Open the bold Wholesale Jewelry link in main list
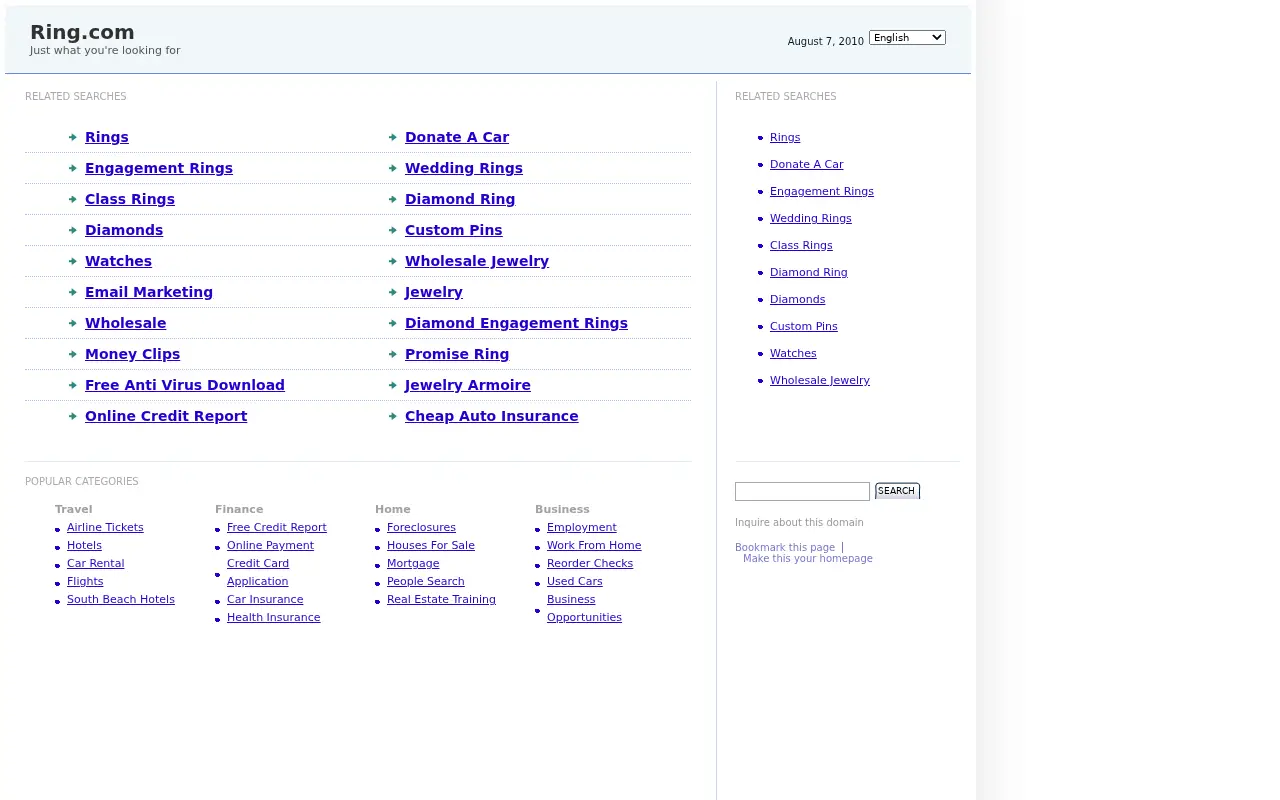This screenshot has width=1280, height=800. (477, 261)
